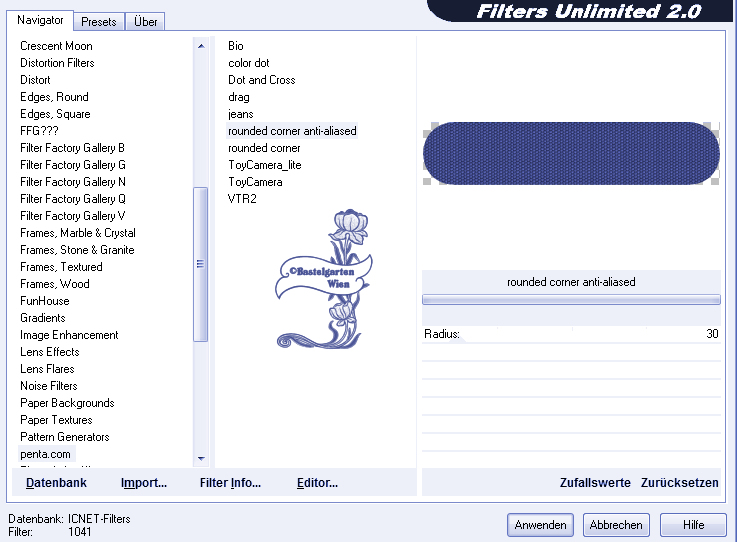Open the Über tab
This screenshot has width=737, height=542.
click(145, 22)
